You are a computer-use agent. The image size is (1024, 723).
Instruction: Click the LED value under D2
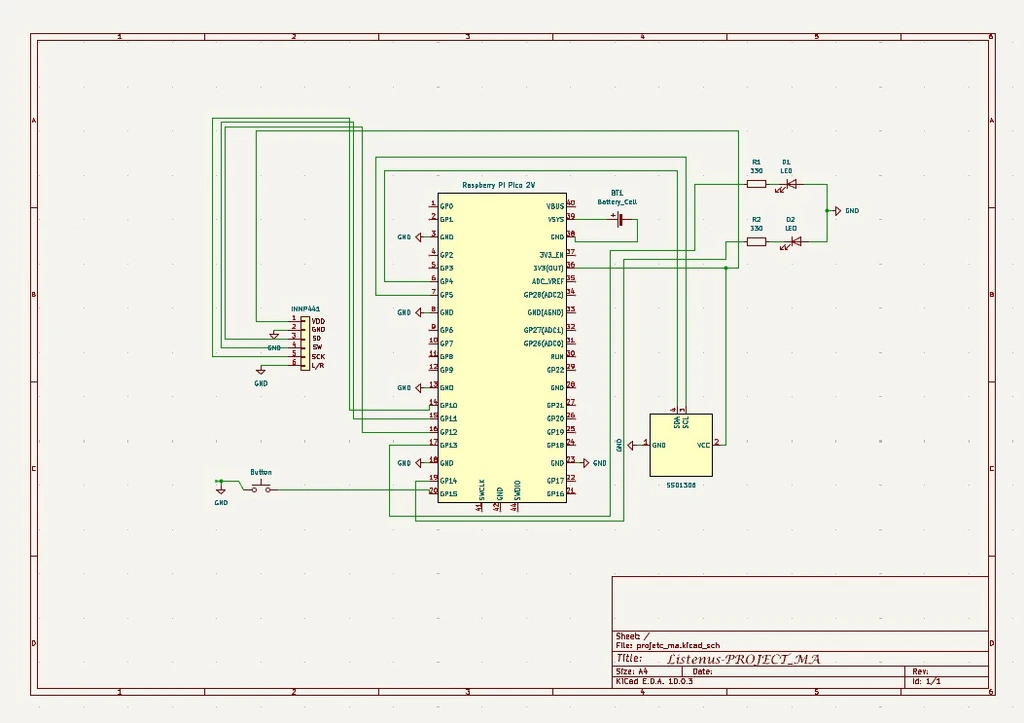[791, 229]
